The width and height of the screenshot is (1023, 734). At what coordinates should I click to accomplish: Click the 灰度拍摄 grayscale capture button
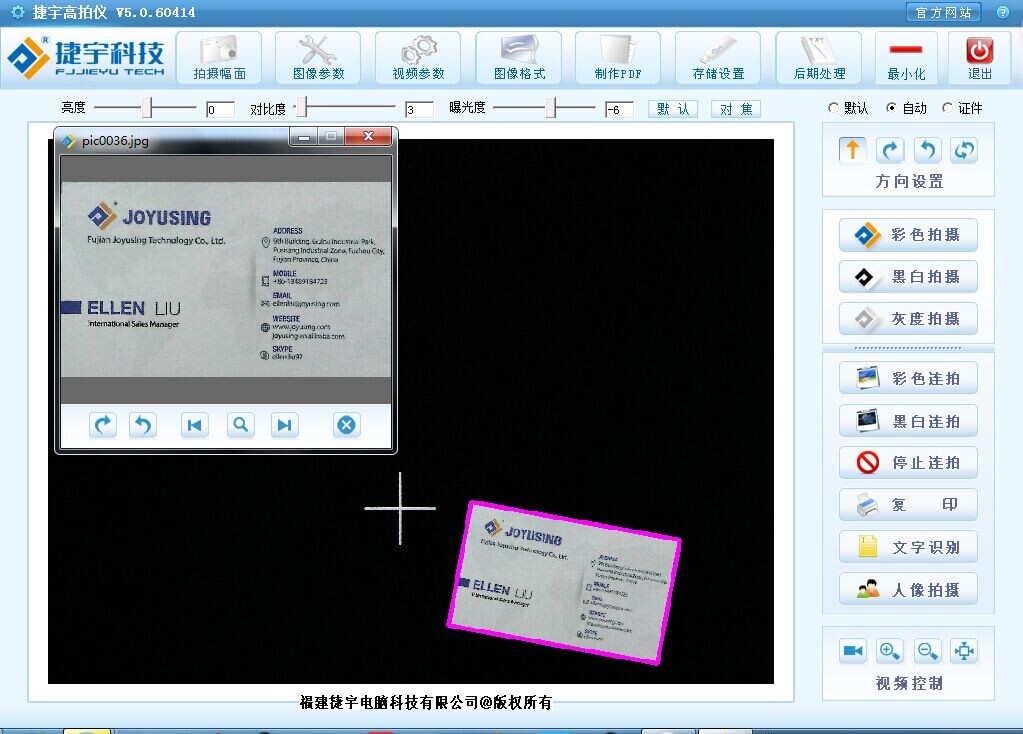coord(908,318)
